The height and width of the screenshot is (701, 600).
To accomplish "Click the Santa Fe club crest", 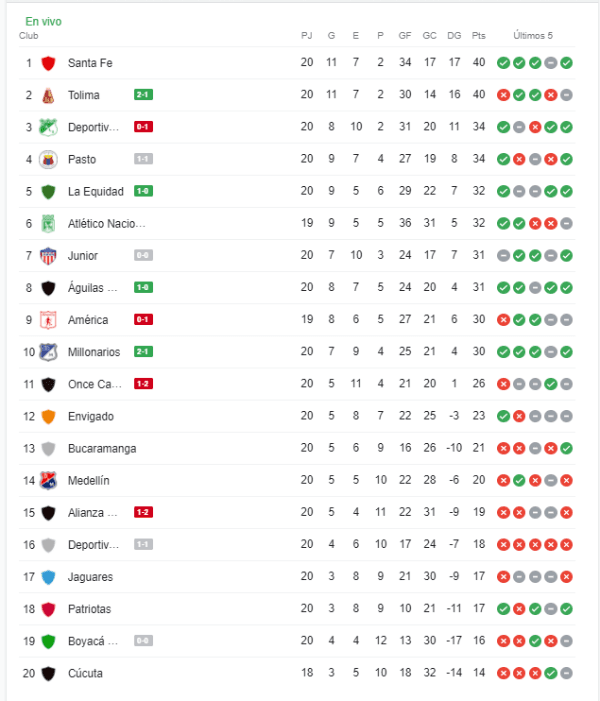I will click(48, 63).
